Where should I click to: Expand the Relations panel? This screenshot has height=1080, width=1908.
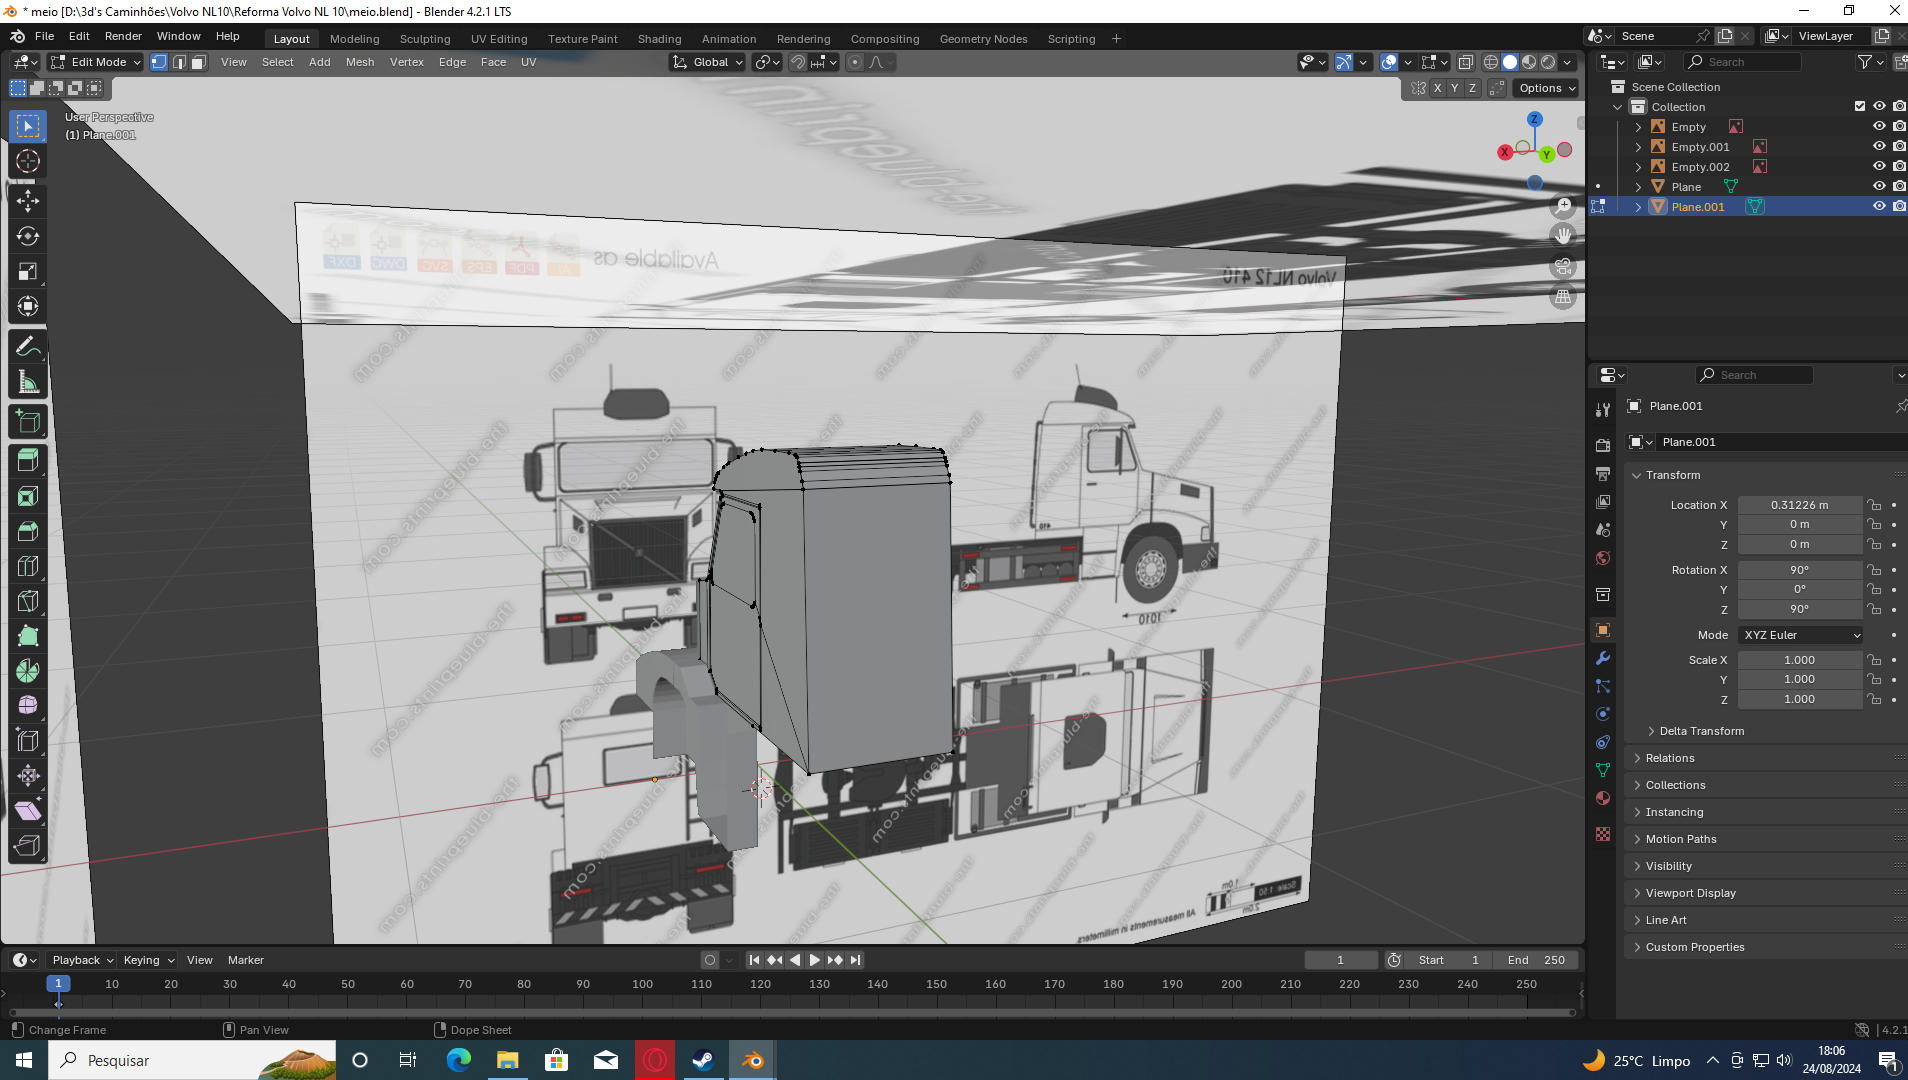(x=1670, y=758)
